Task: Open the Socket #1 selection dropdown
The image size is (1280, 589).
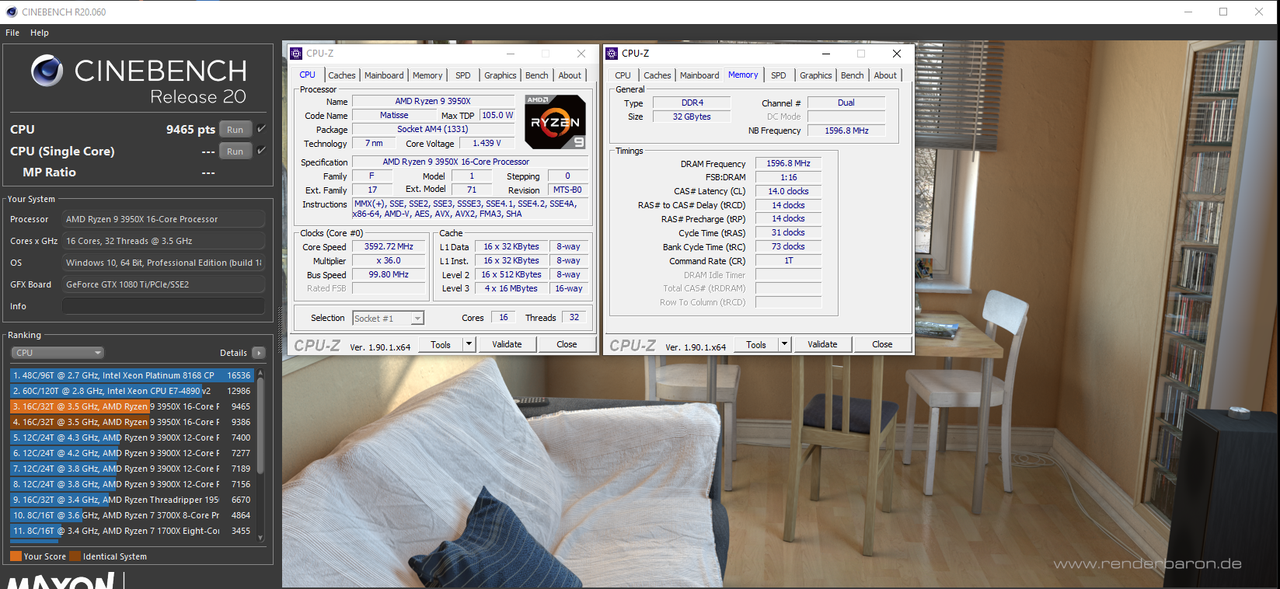Action: point(388,318)
